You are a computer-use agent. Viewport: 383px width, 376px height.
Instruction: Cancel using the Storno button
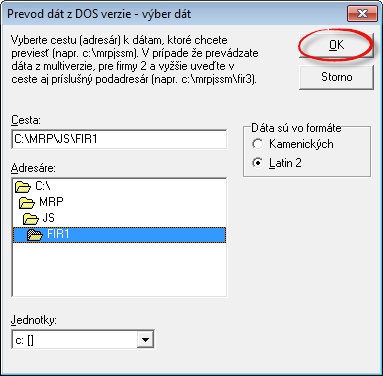coord(336,77)
